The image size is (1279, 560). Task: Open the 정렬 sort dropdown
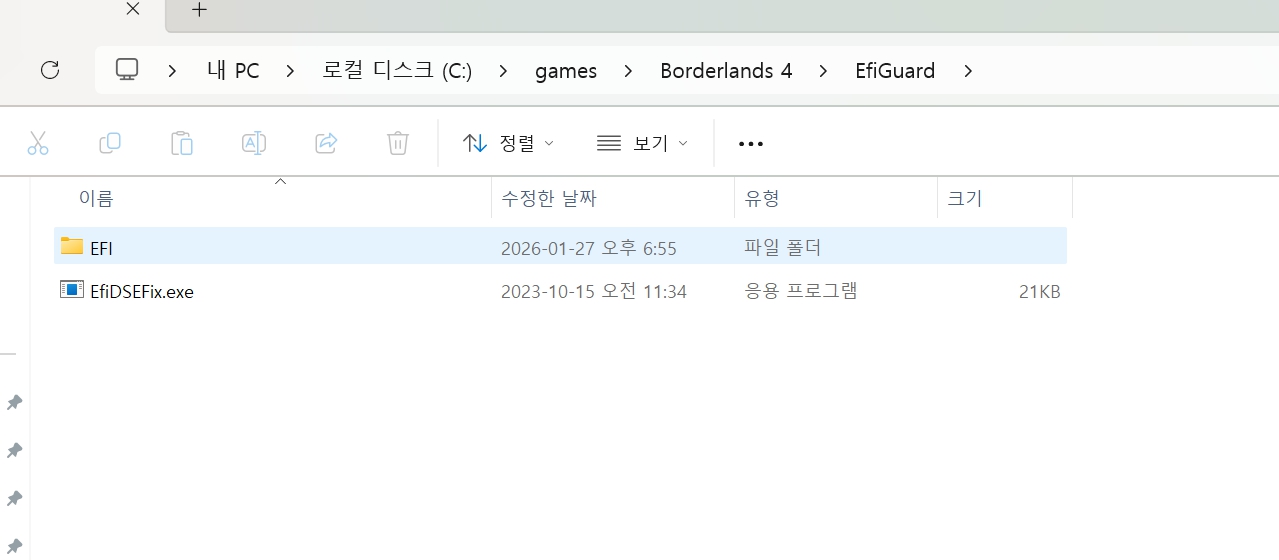(x=508, y=143)
